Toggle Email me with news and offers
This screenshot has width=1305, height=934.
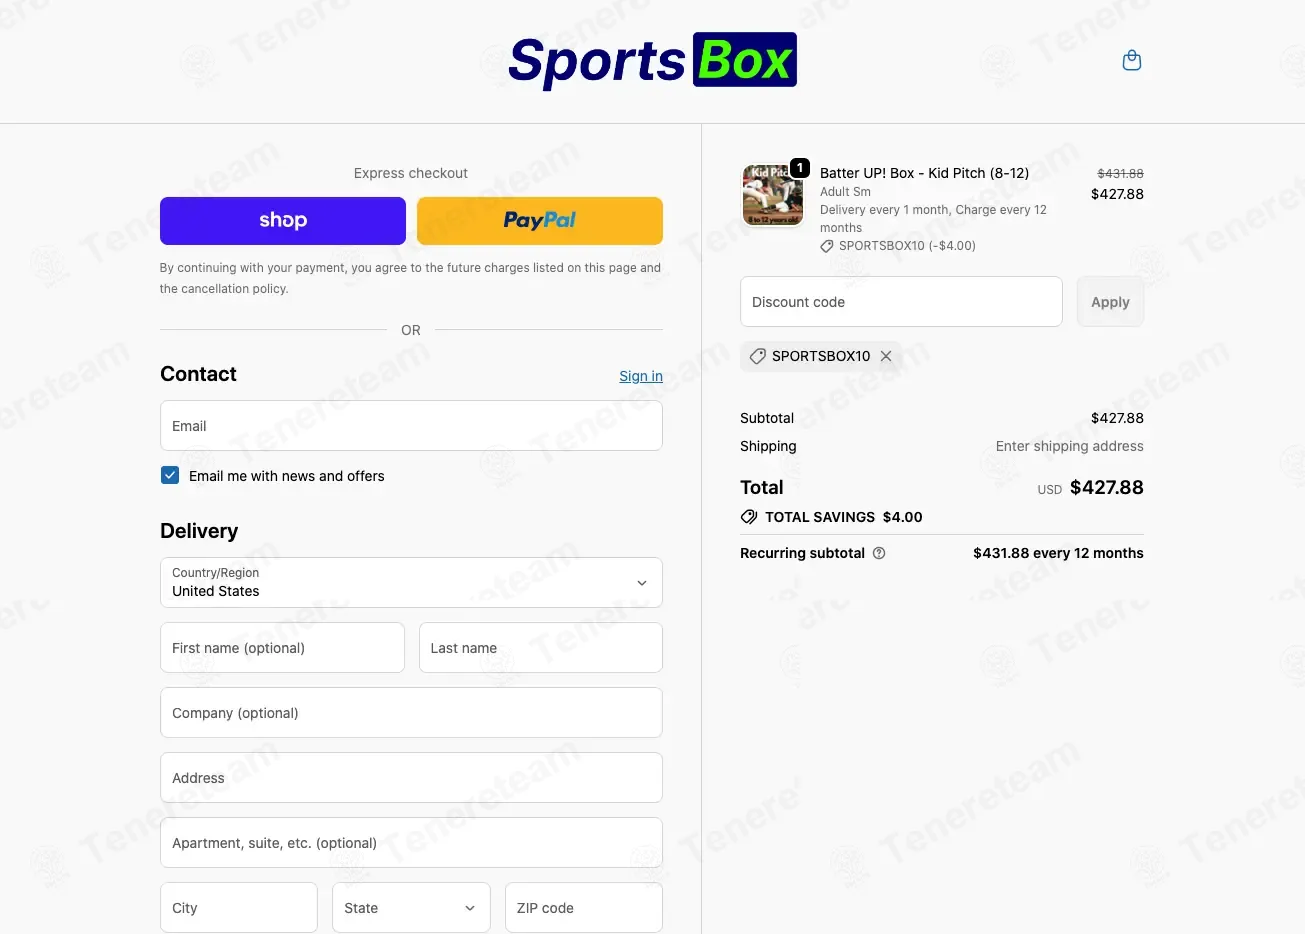click(x=170, y=476)
